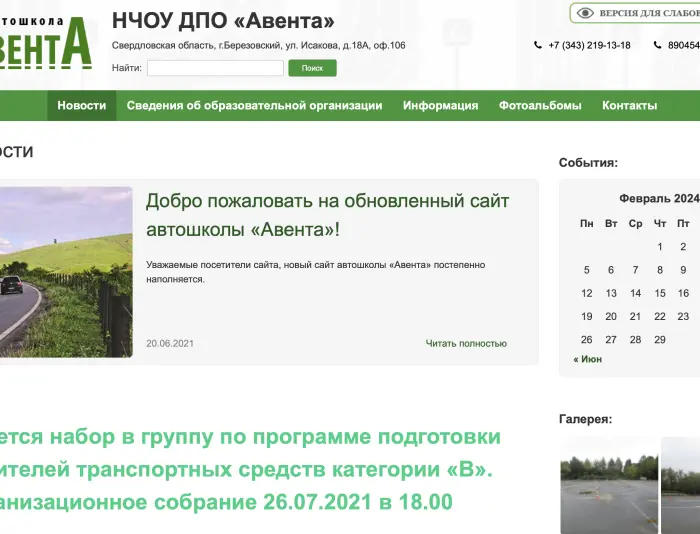Open the Контакты menu item
The image size is (700, 534).
click(x=629, y=105)
